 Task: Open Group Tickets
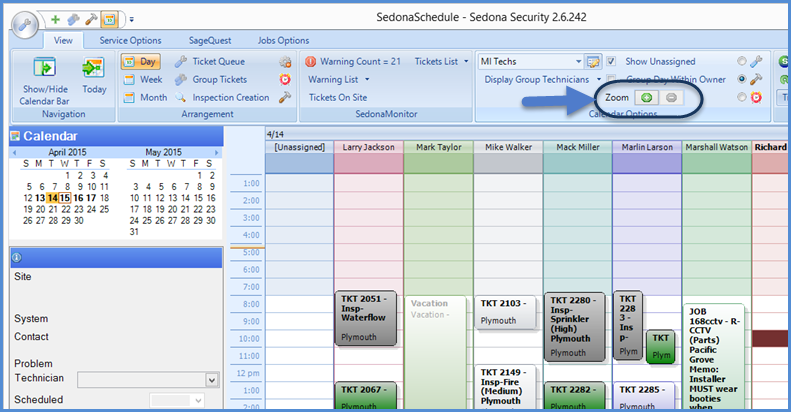pyautogui.click(x=219, y=80)
